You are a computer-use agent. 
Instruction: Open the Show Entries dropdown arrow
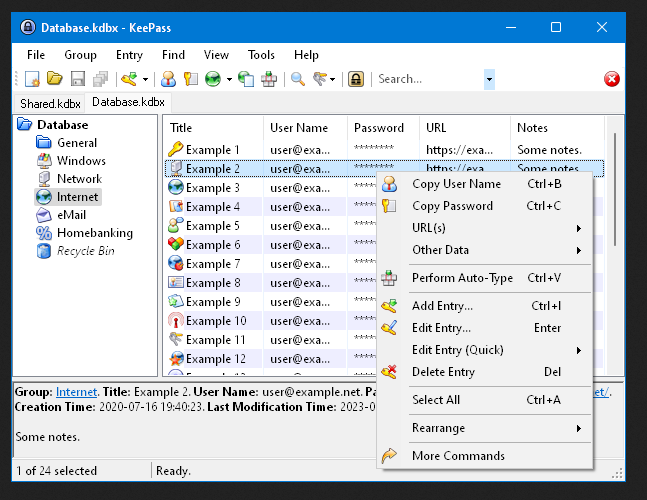tap(333, 79)
